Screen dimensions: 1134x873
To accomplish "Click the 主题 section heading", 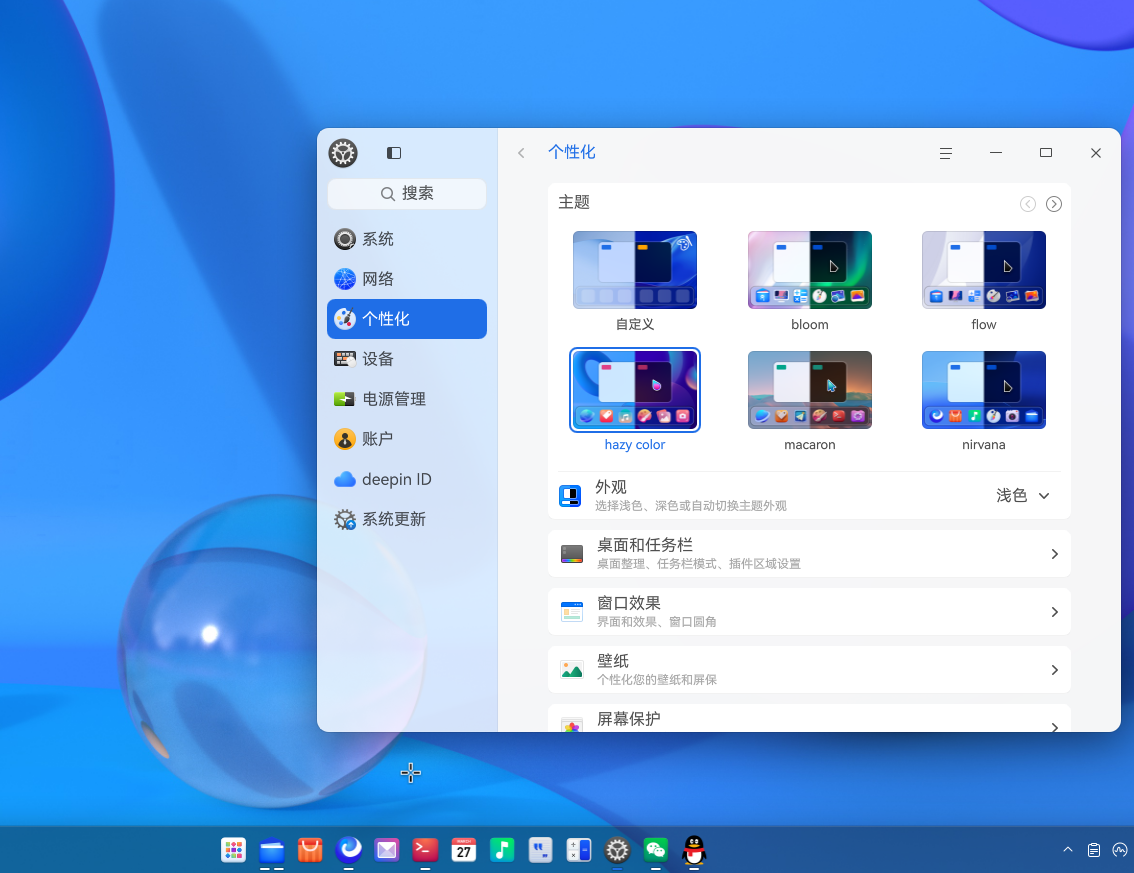I will pos(574,202).
